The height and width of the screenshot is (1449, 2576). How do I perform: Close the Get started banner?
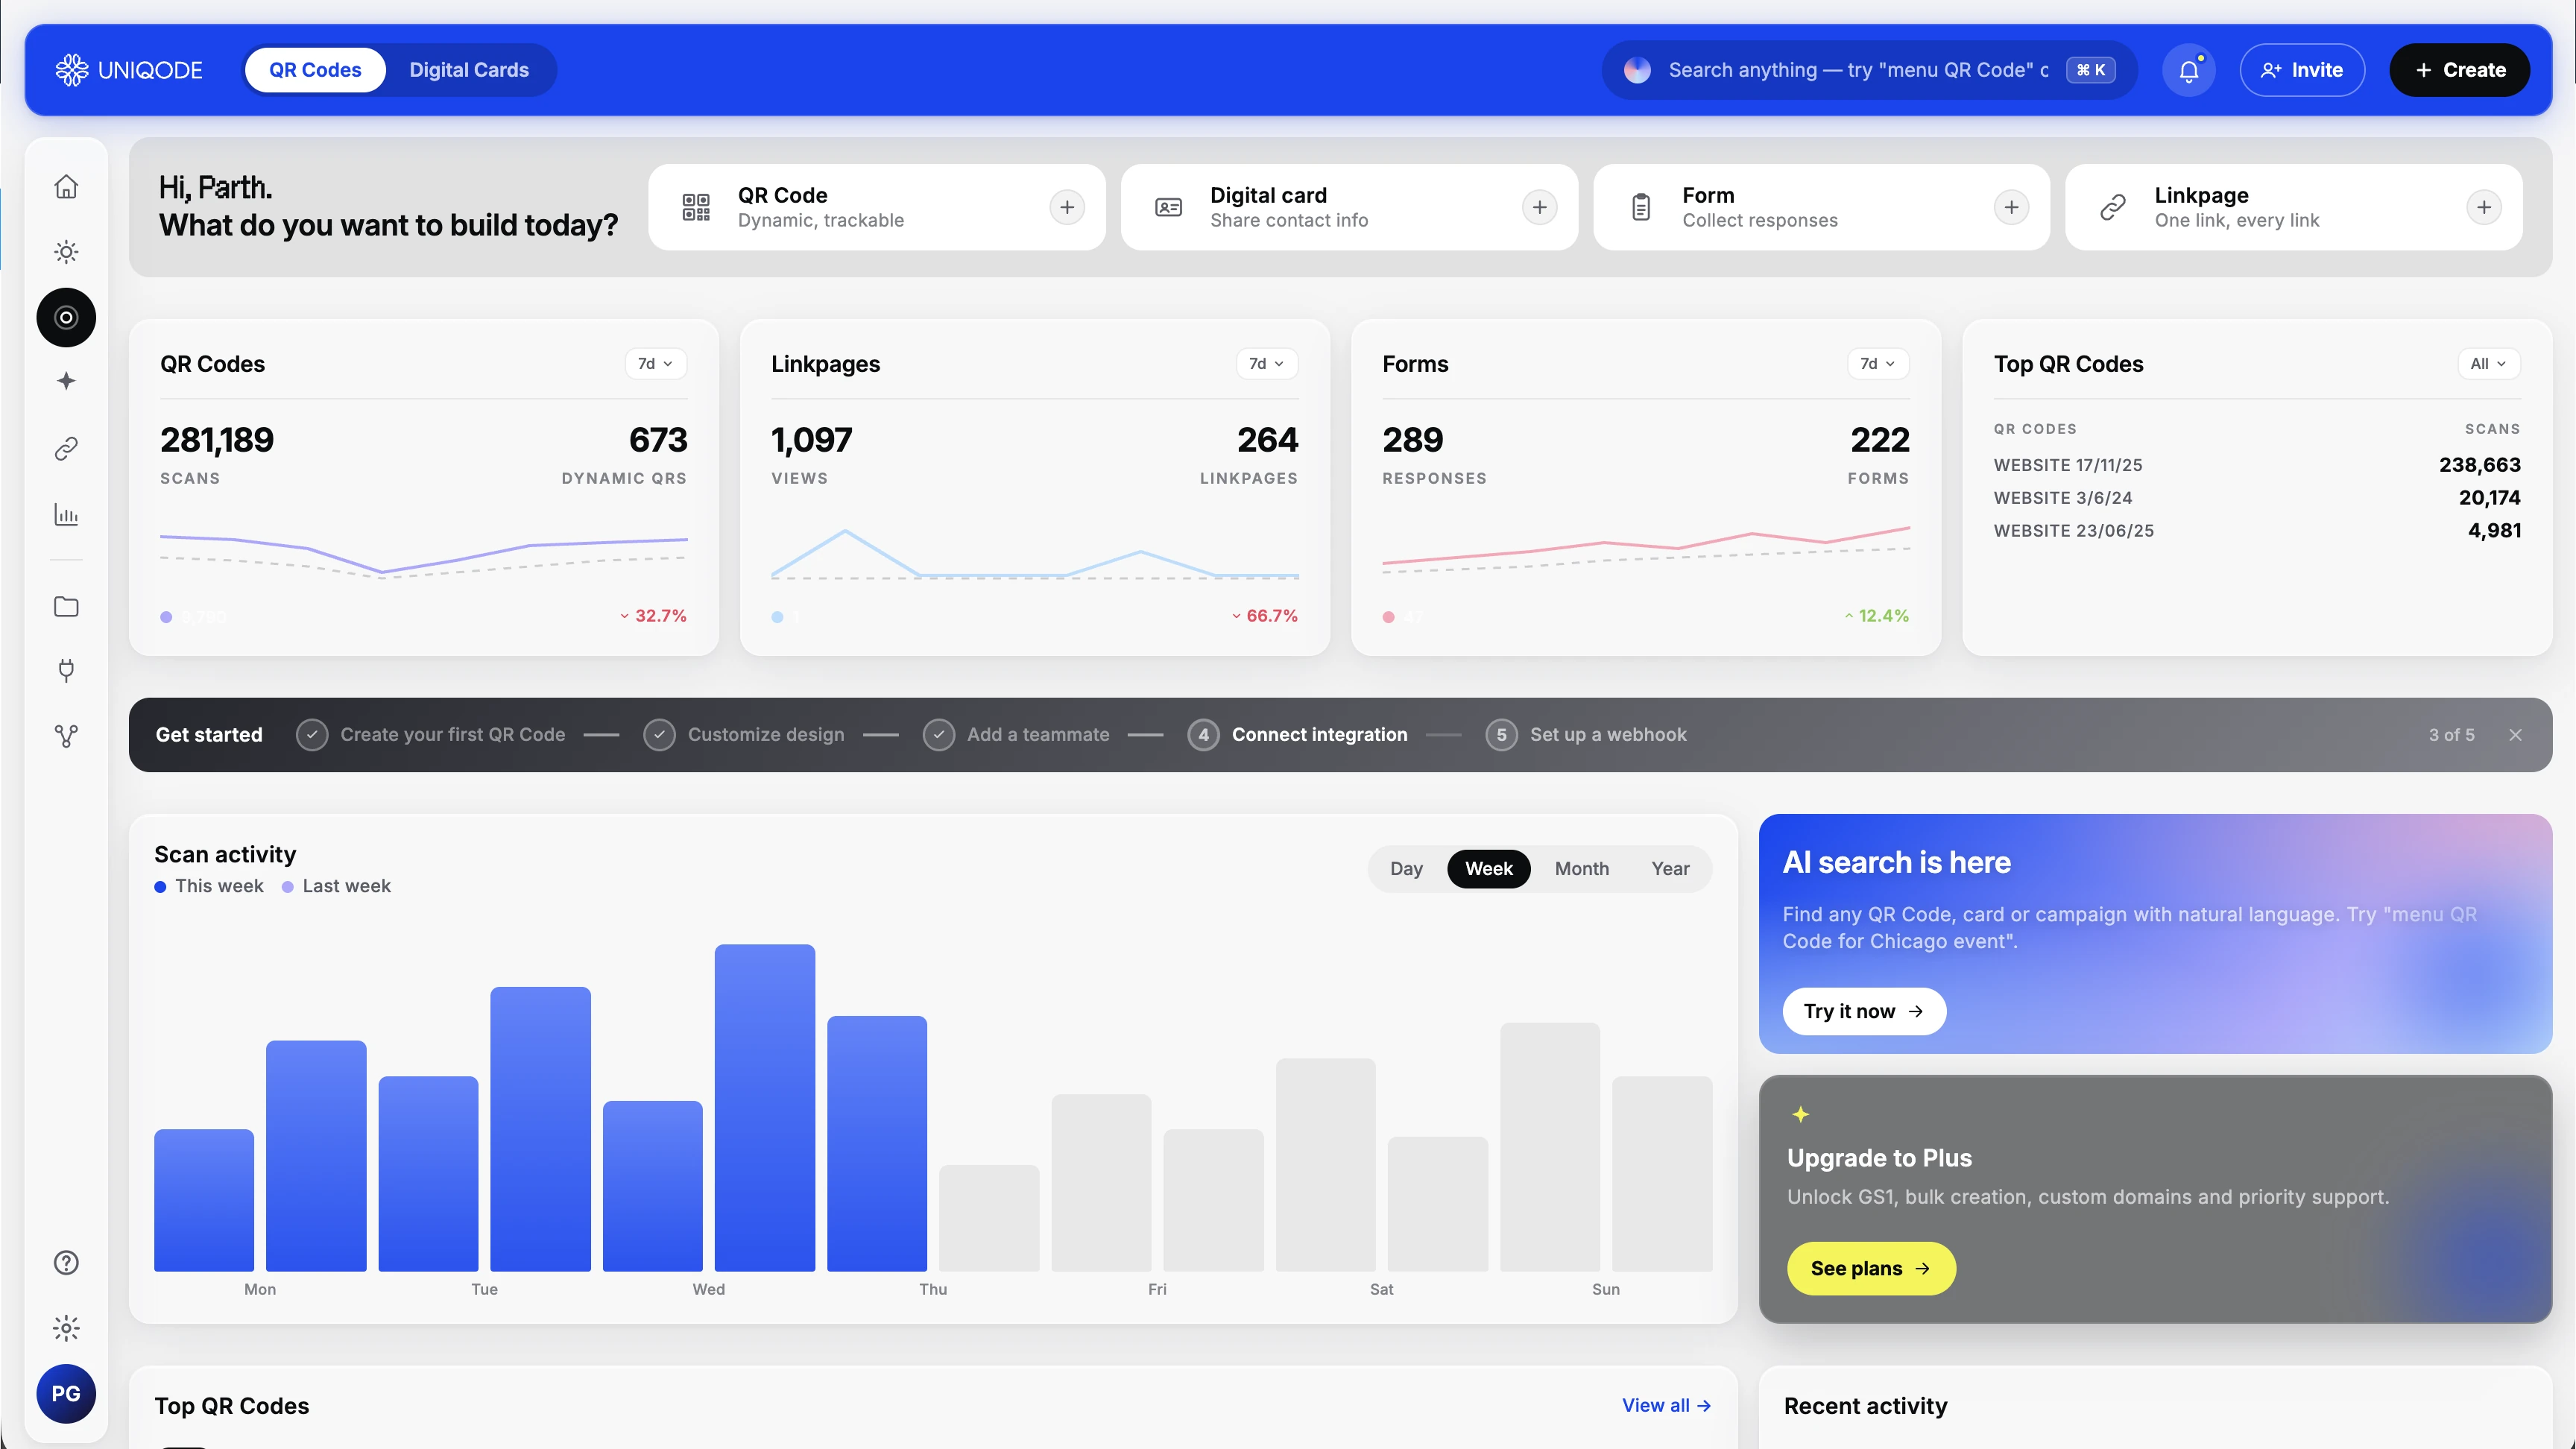2515,735
